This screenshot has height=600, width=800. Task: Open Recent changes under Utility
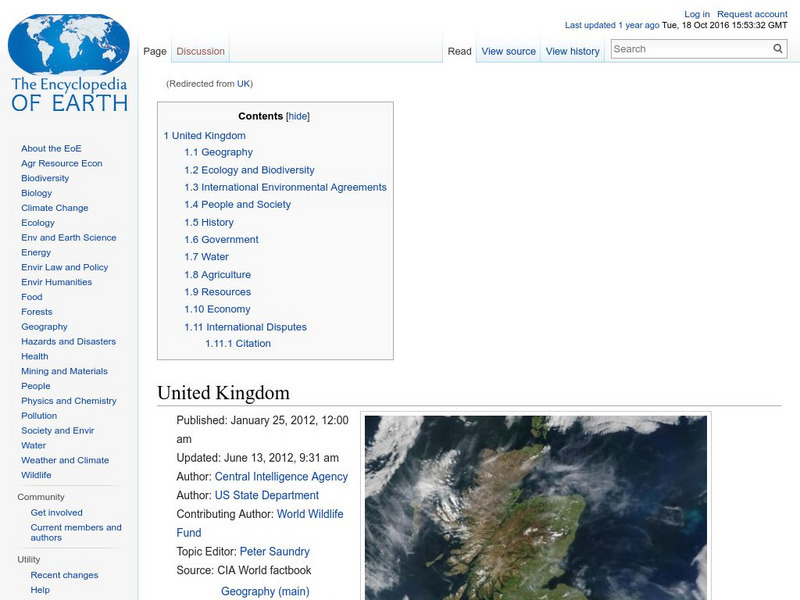pyautogui.click(x=64, y=575)
